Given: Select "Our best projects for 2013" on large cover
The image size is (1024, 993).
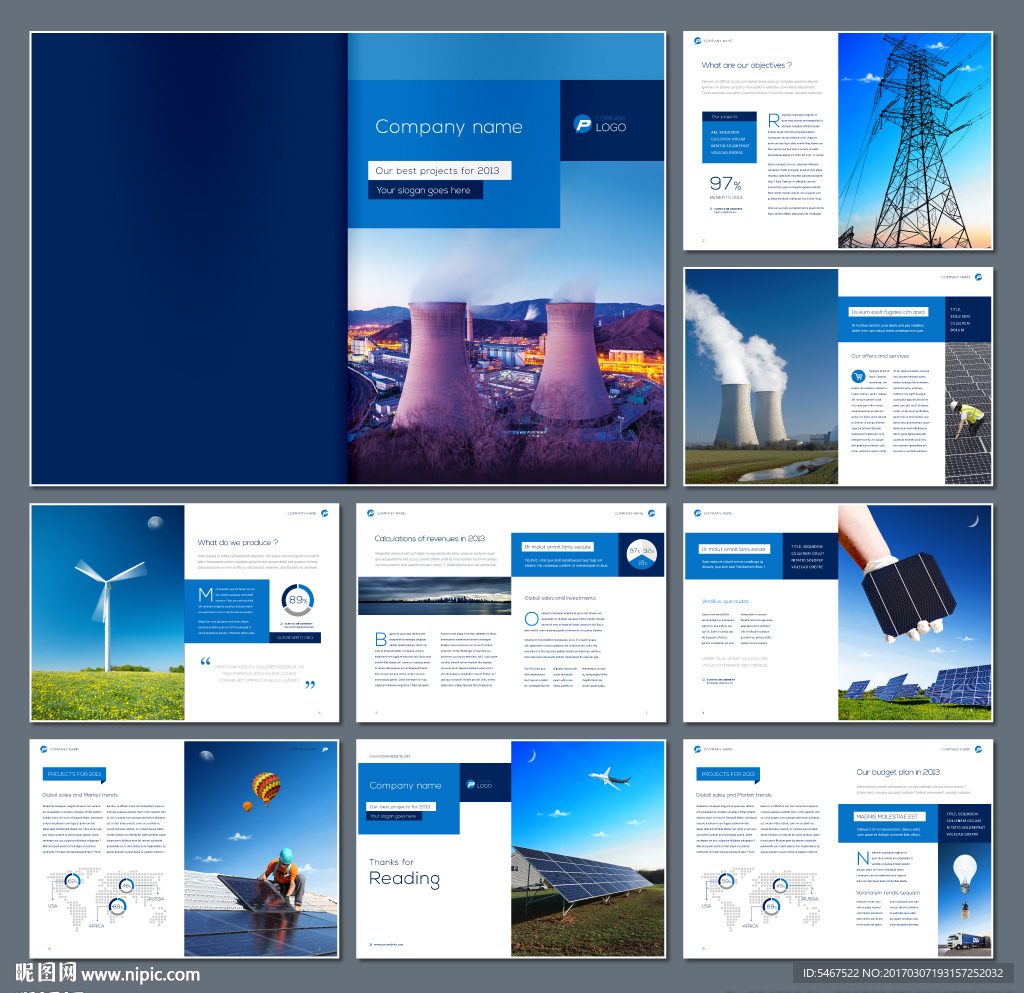Looking at the screenshot, I should (x=439, y=170).
